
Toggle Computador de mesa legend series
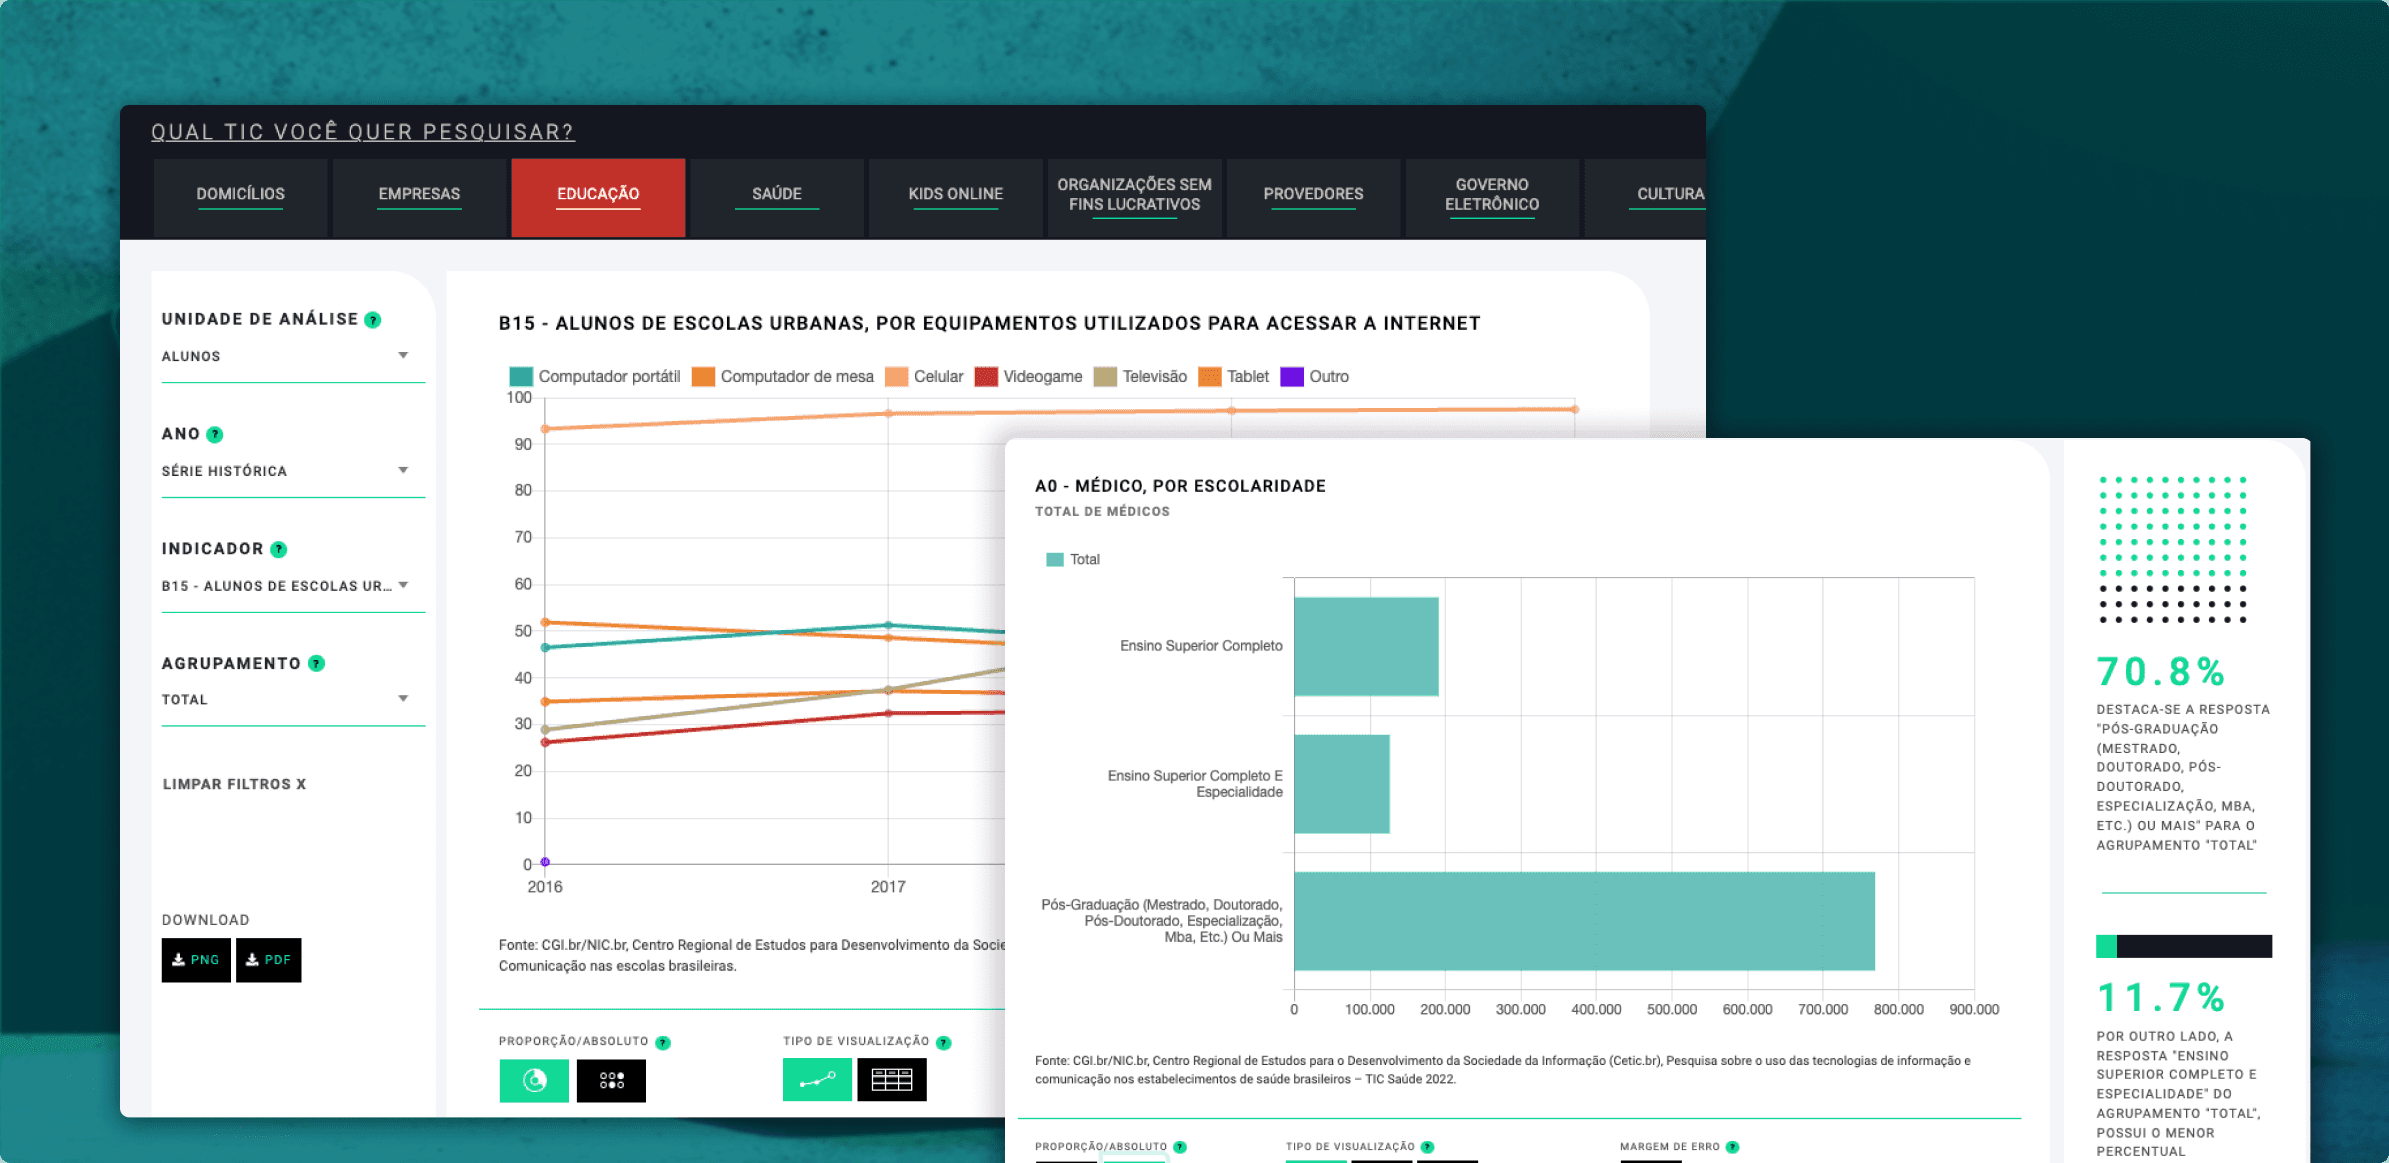tap(783, 377)
